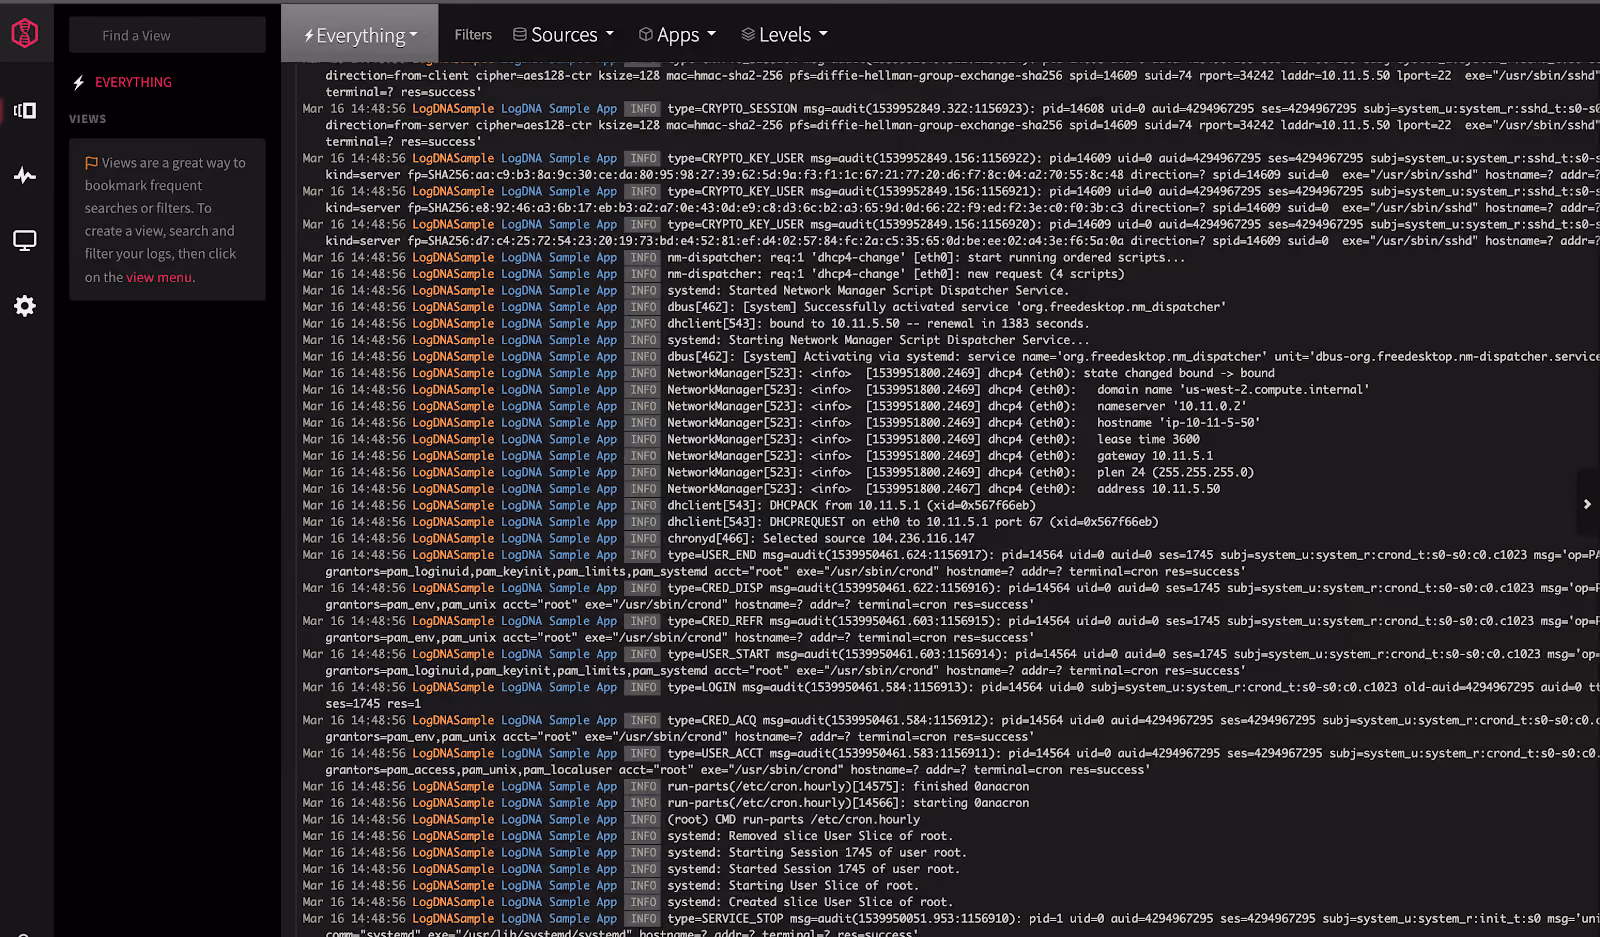Click log line 'dbus[462]: [system] Activating via systemd'
The width and height of the screenshot is (1600, 937).
950,356
